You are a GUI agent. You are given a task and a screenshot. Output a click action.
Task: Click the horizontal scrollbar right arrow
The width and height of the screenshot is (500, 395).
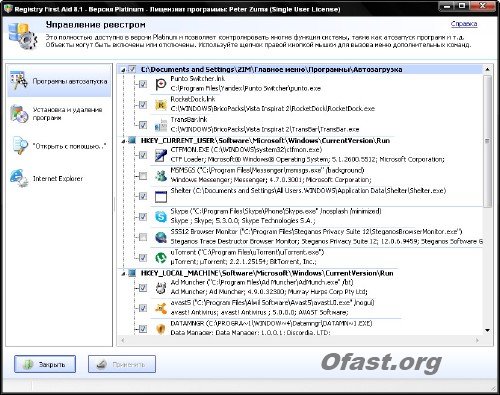477,340
